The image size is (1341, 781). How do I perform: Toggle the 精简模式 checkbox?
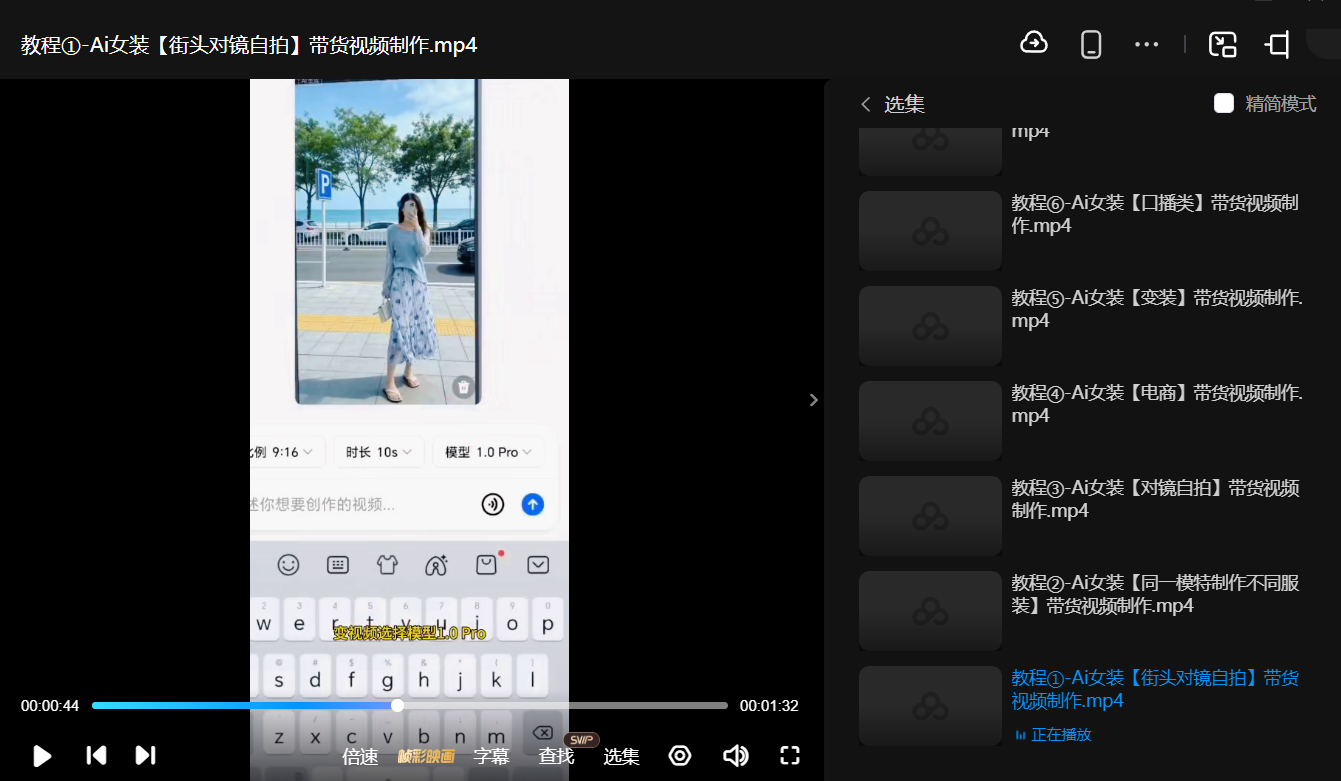pos(1224,103)
